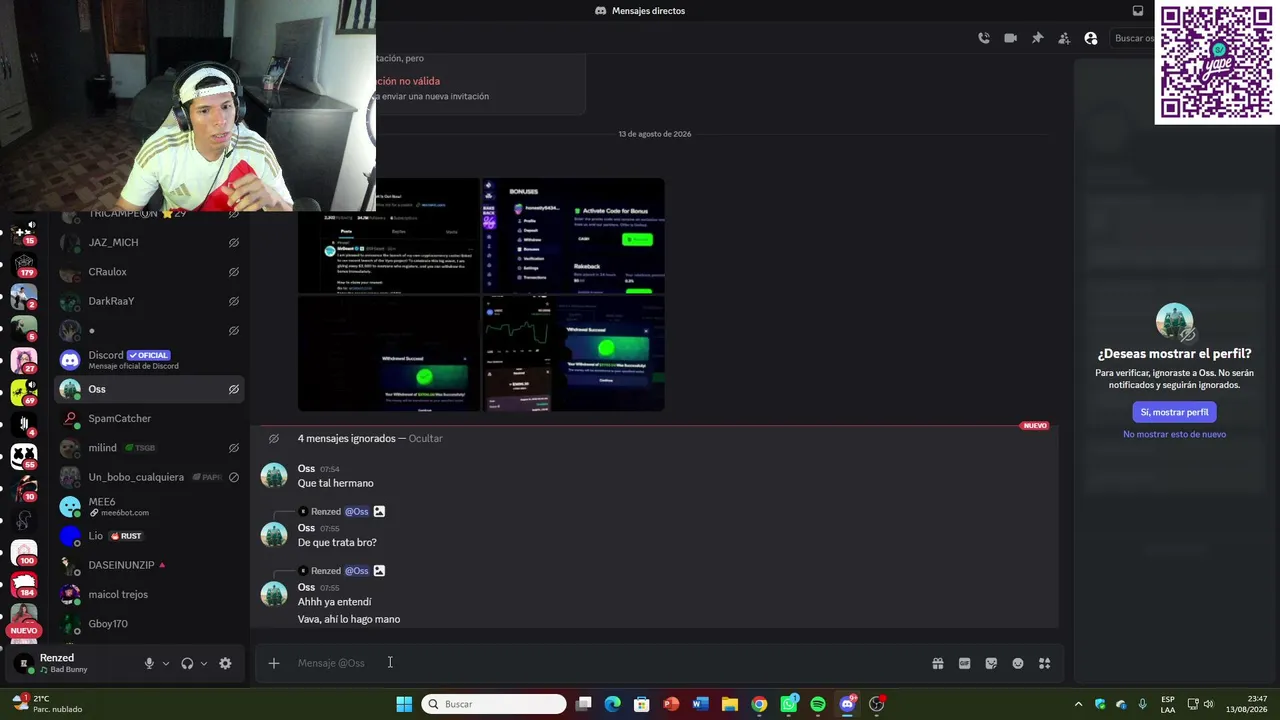Open the milind direct message
This screenshot has height=720, width=1280.
(x=149, y=448)
